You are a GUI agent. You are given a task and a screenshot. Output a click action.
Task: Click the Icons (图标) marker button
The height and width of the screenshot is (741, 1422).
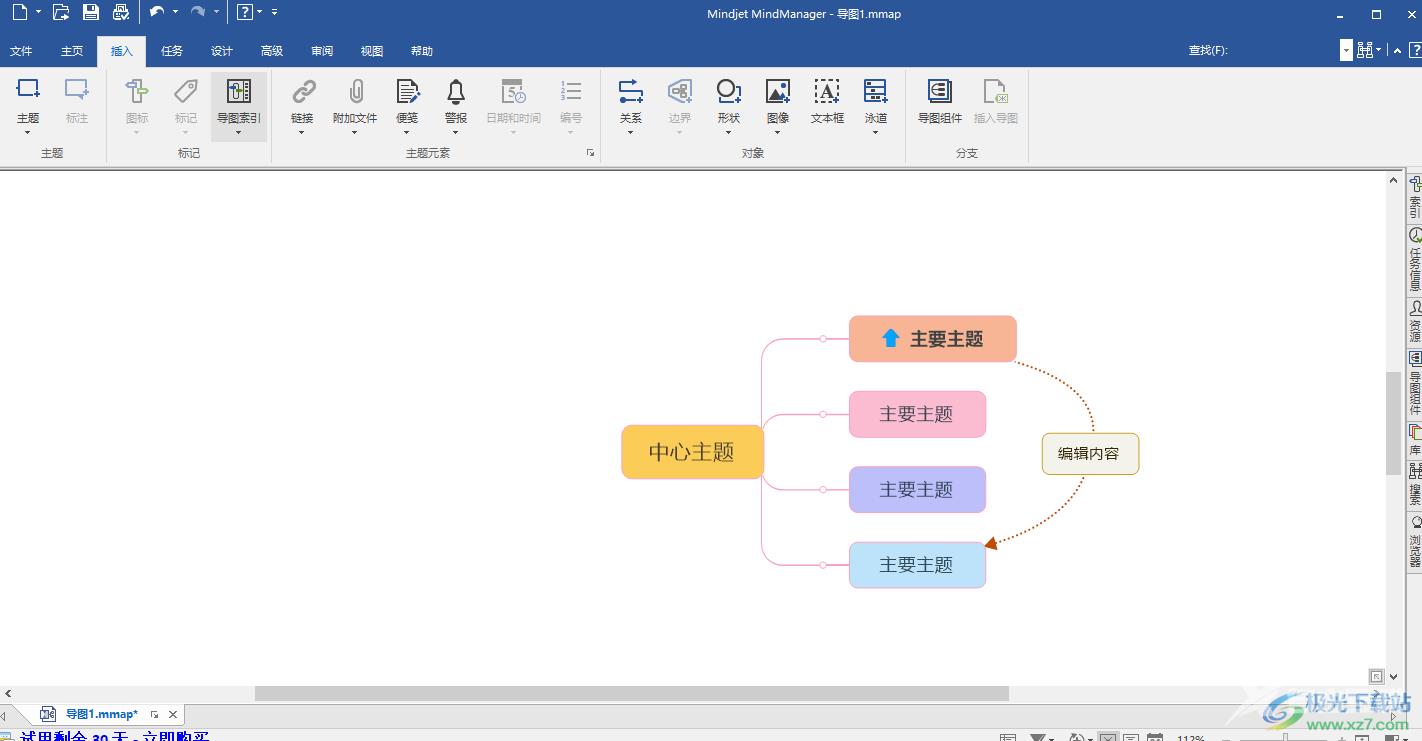(x=137, y=91)
